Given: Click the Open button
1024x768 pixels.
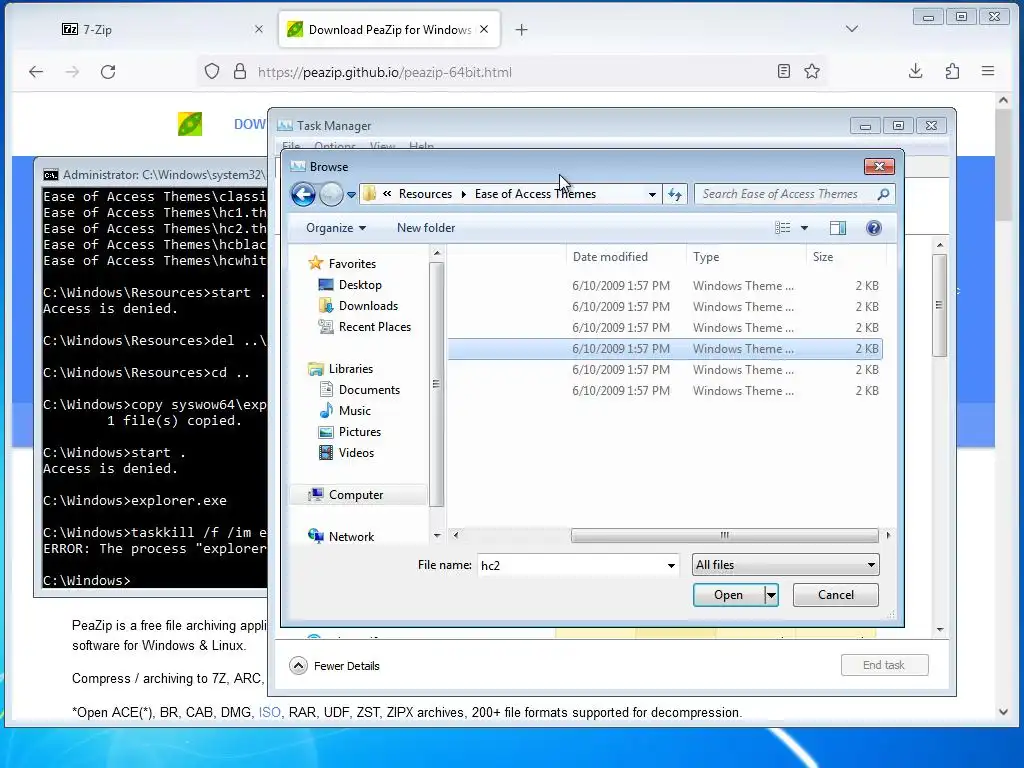Looking at the screenshot, I should (x=728, y=595).
